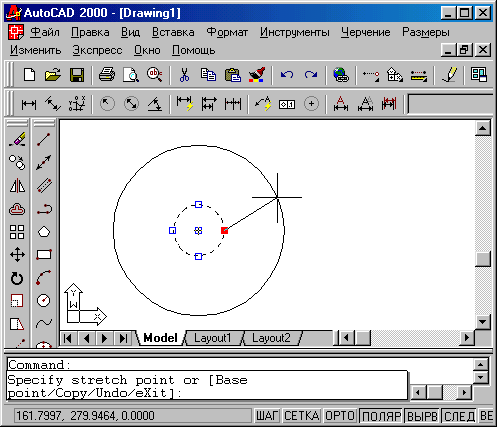Click the red hot grip on circle

[225, 230]
